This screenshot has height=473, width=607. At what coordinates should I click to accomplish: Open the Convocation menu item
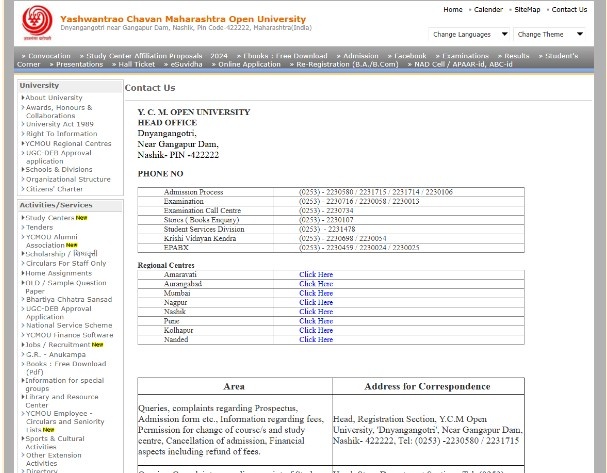[x=49, y=56]
